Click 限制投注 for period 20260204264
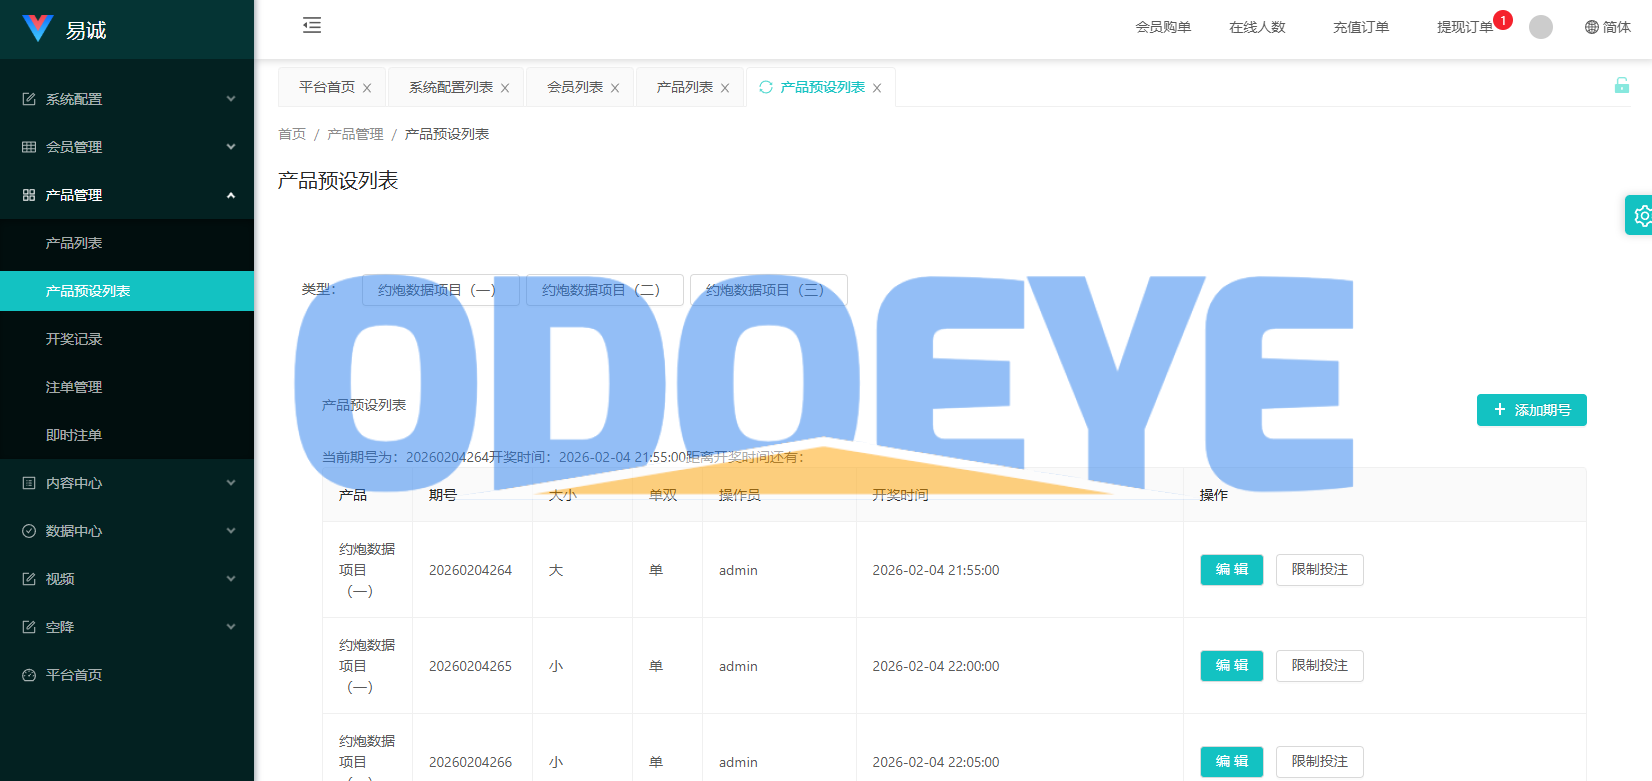The width and height of the screenshot is (1652, 781). pos(1320,570)
